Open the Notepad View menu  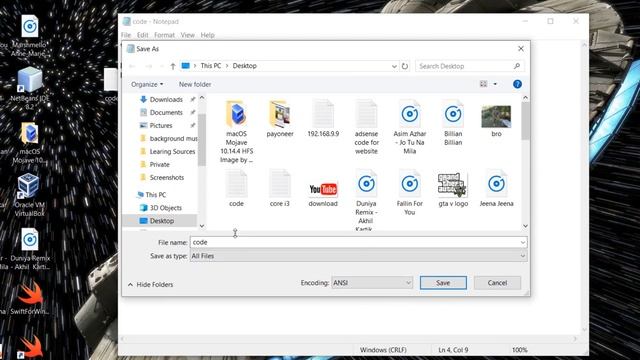188,35
